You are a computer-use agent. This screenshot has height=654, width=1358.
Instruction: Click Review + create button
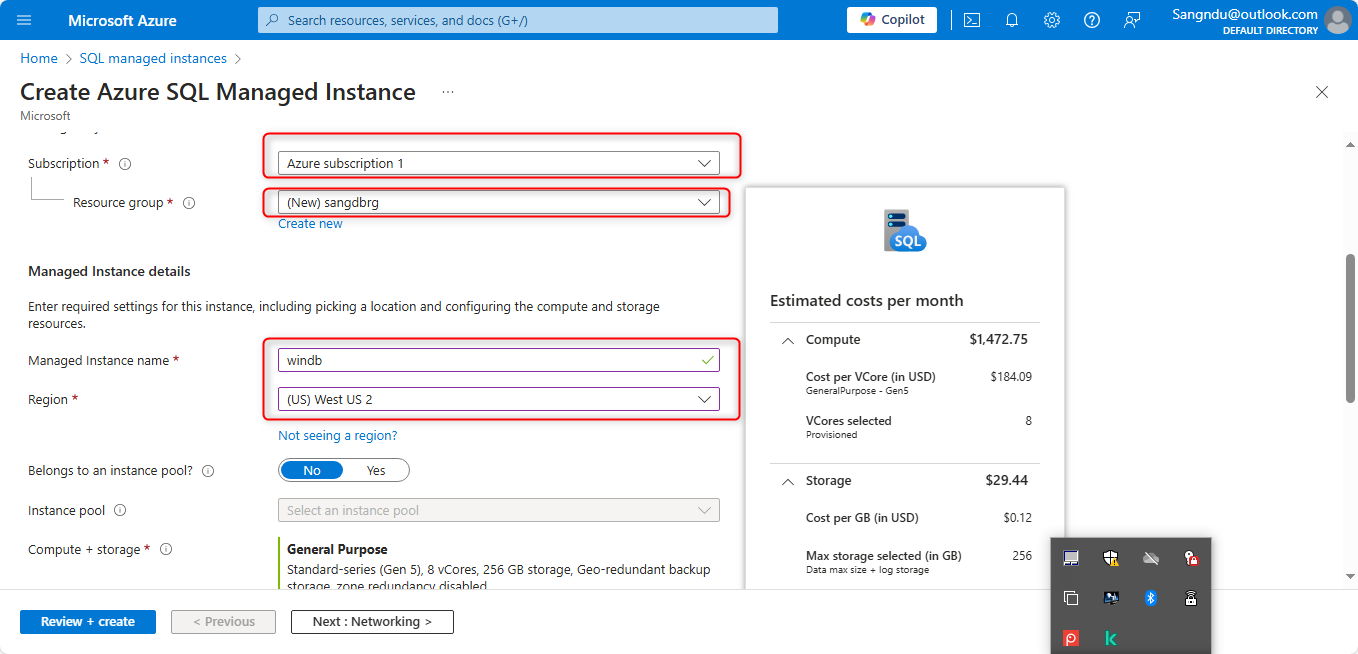[x=88, y=622]
